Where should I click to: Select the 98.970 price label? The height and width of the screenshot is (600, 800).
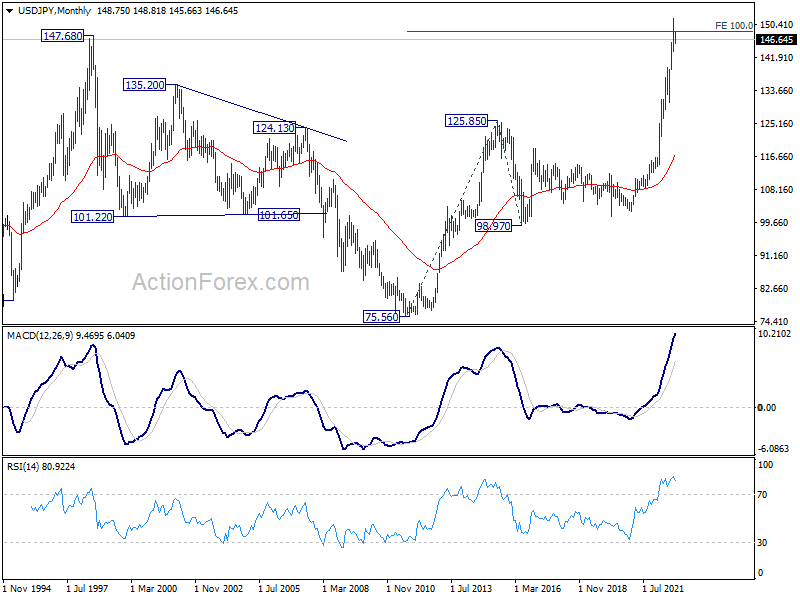[493, 226]
